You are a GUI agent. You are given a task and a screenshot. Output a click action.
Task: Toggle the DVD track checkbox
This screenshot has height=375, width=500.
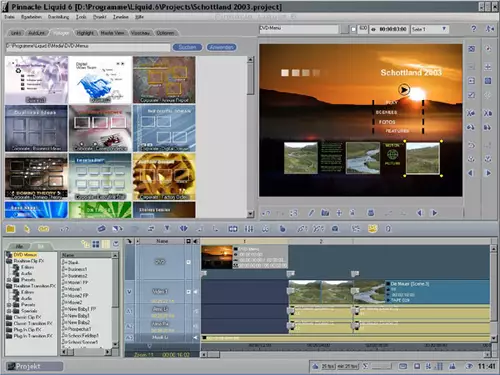[x=188, y=262]
